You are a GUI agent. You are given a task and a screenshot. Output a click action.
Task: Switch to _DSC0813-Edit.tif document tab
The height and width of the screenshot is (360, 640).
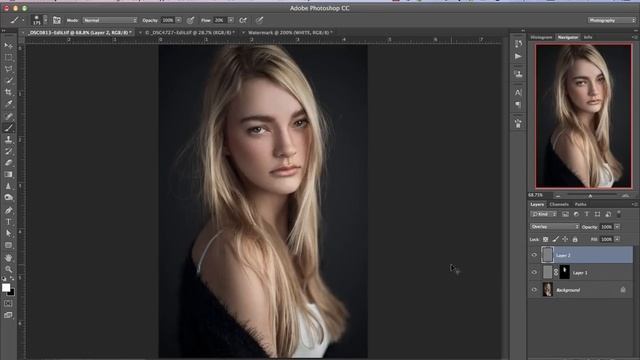tap(80, 32)
